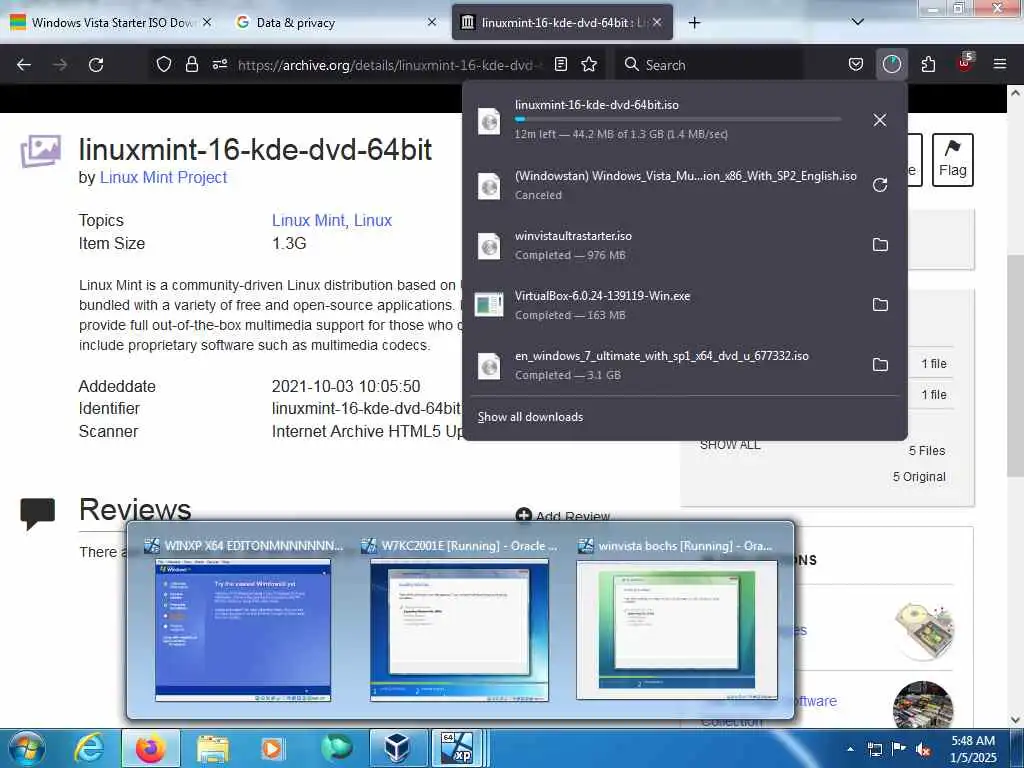Open folder containing VirtualBox-6.0.24 installer
The width and height of the screenshot is (1024, 768).
coord(880,305)
